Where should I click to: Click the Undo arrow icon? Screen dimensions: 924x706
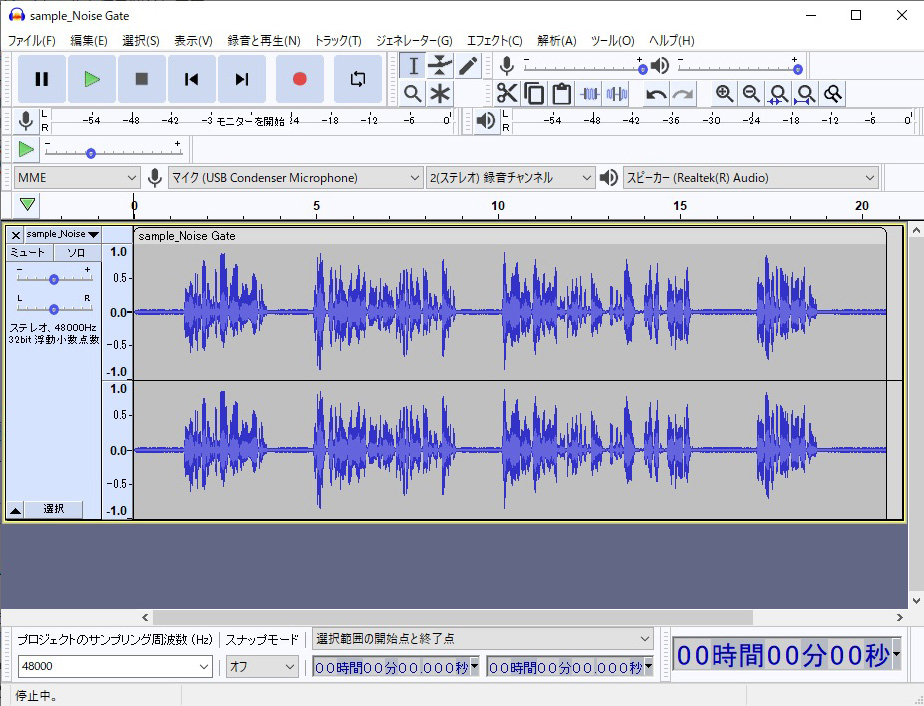click(x=656, y=94)
